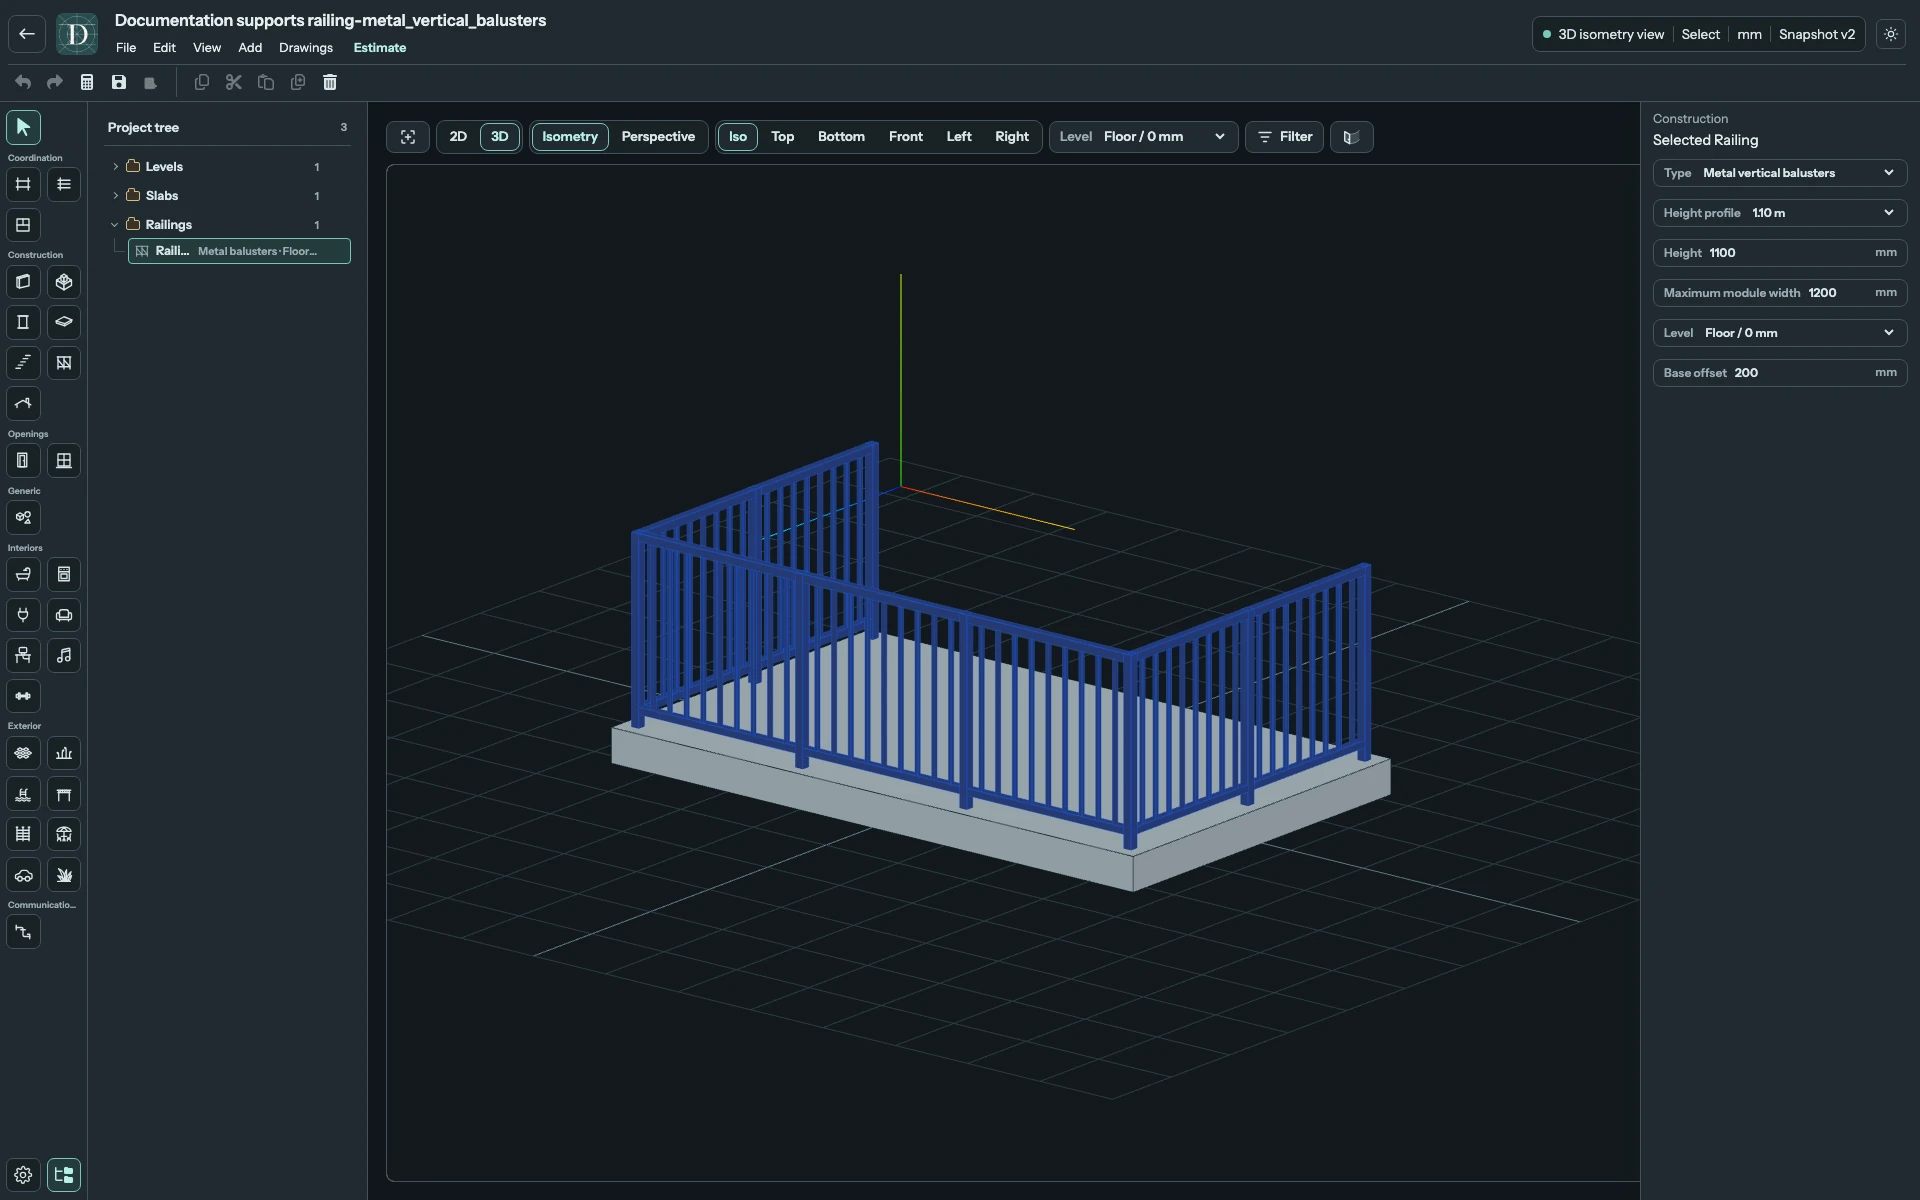
Task: Activate the wall tool in Construction
Action: pos(23,282)
